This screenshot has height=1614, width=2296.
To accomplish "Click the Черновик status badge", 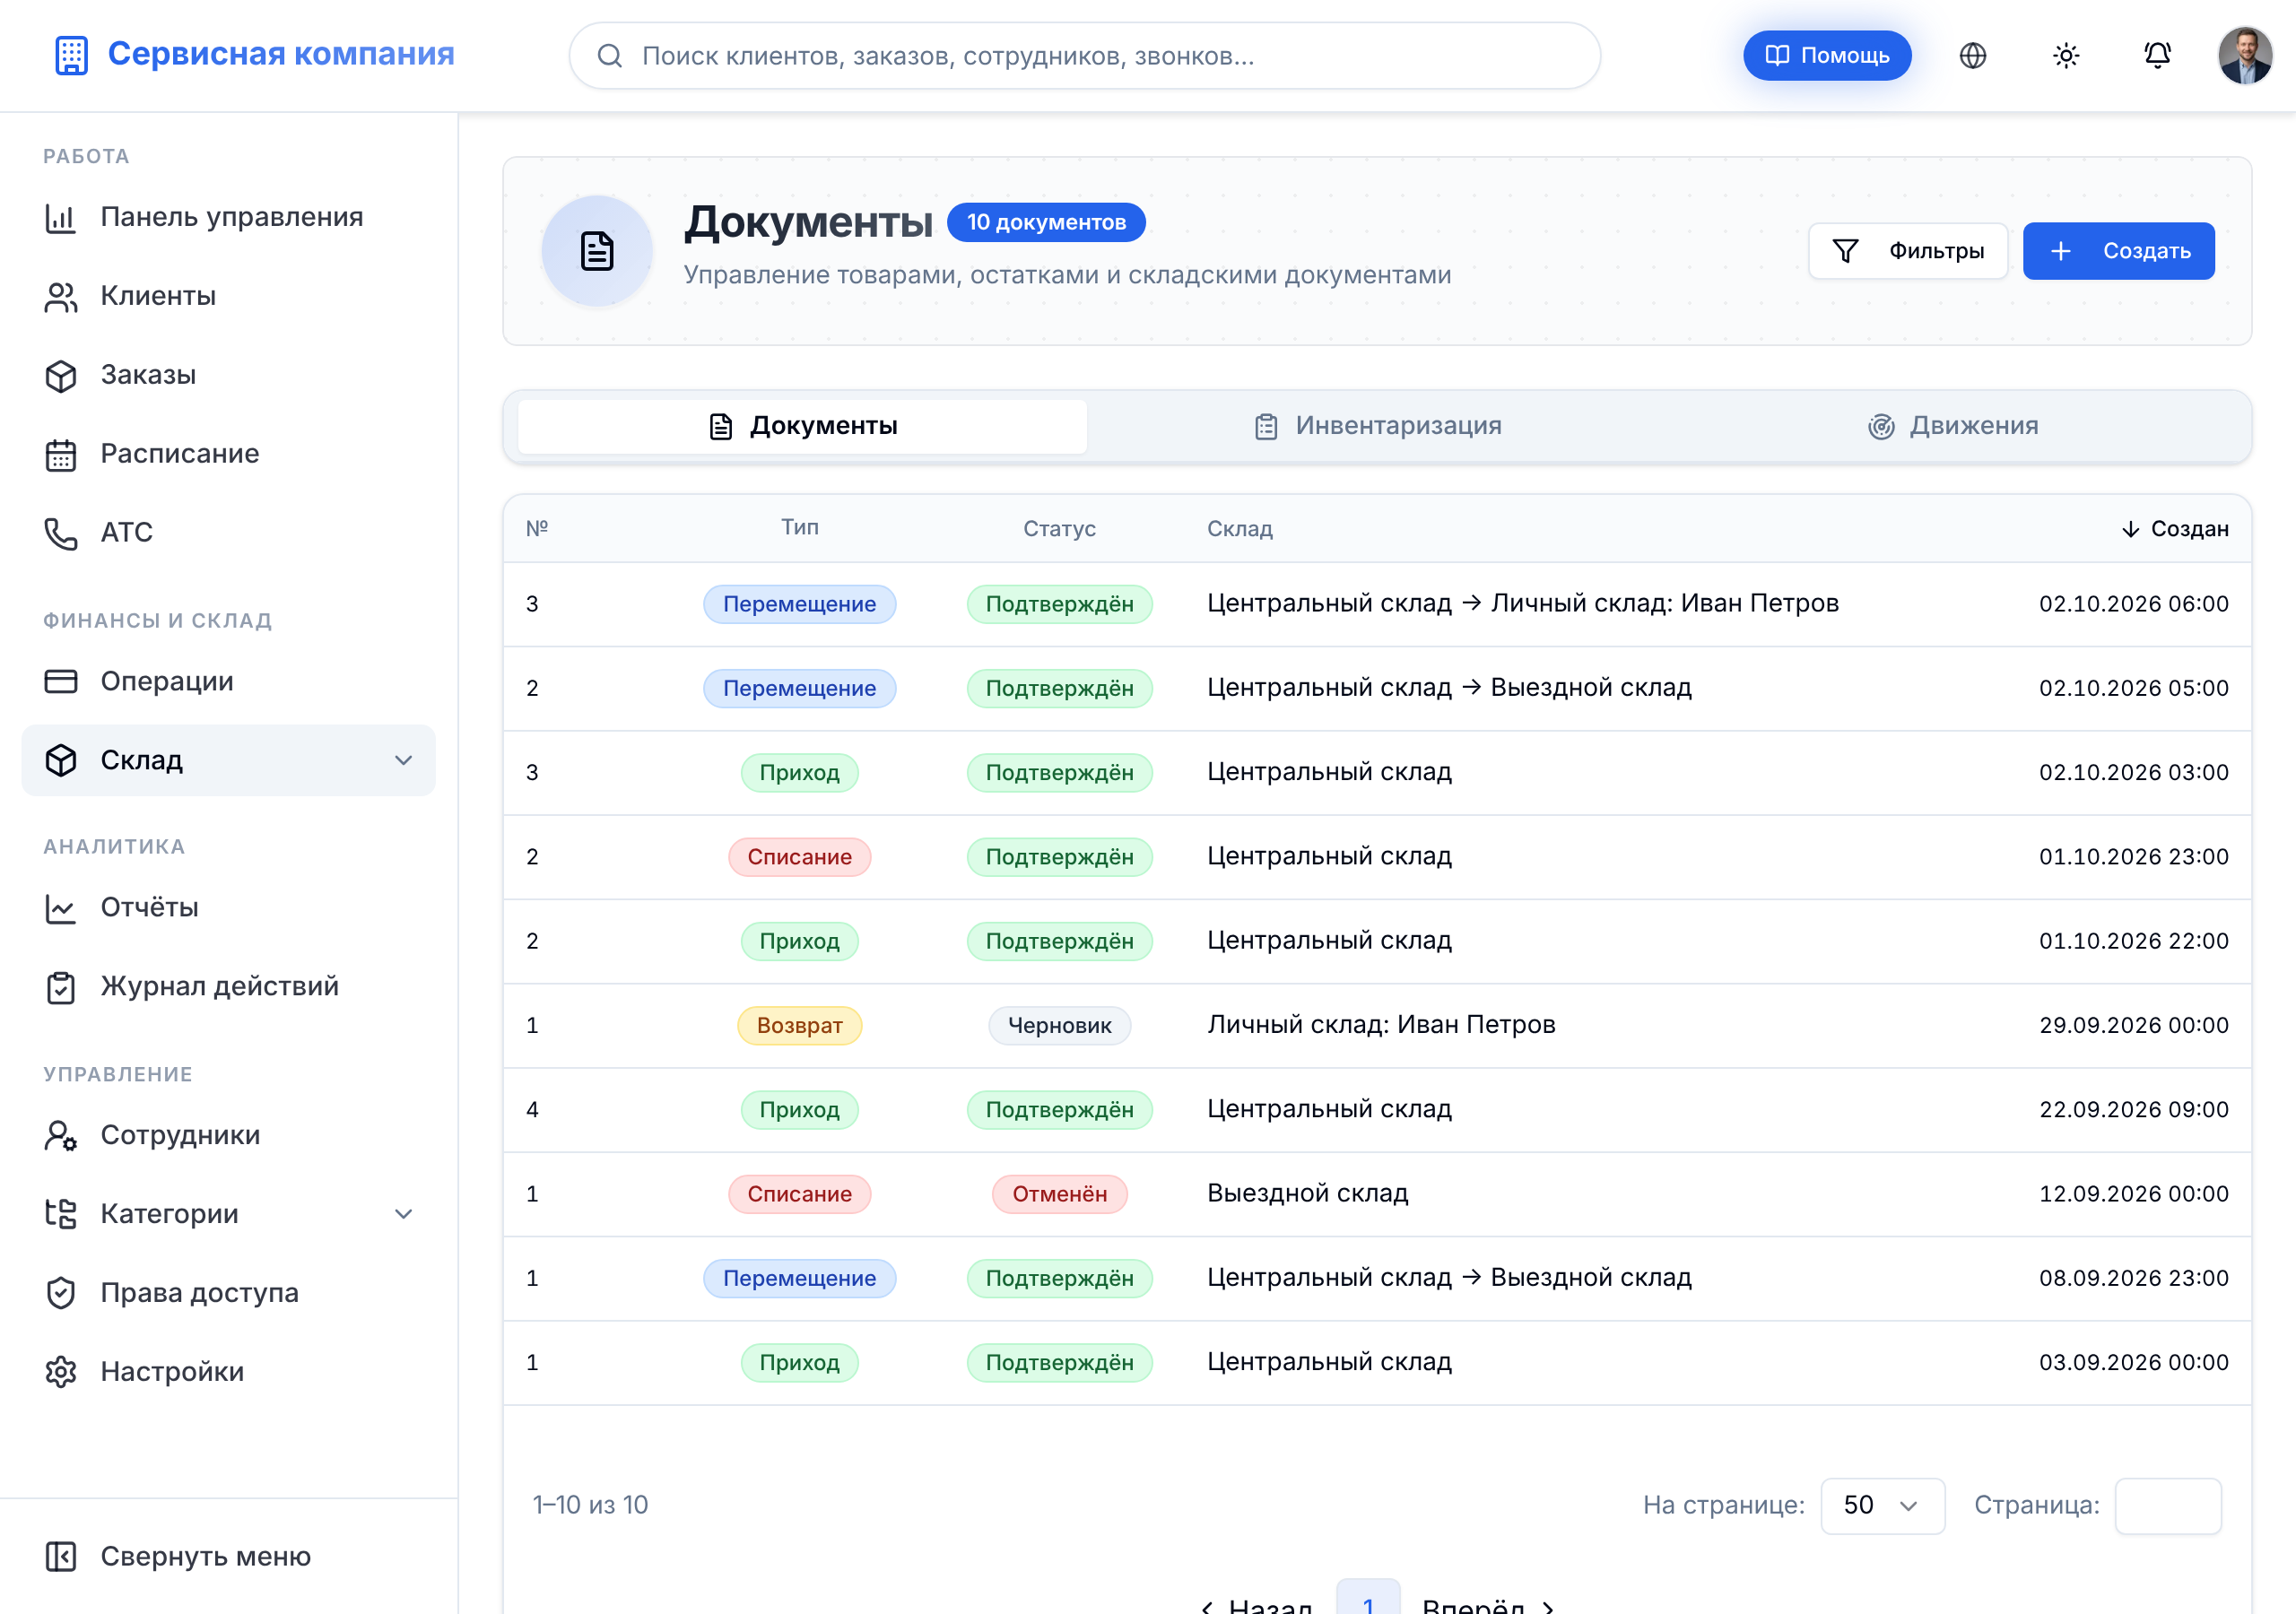I will (x=1059, y=1025).
